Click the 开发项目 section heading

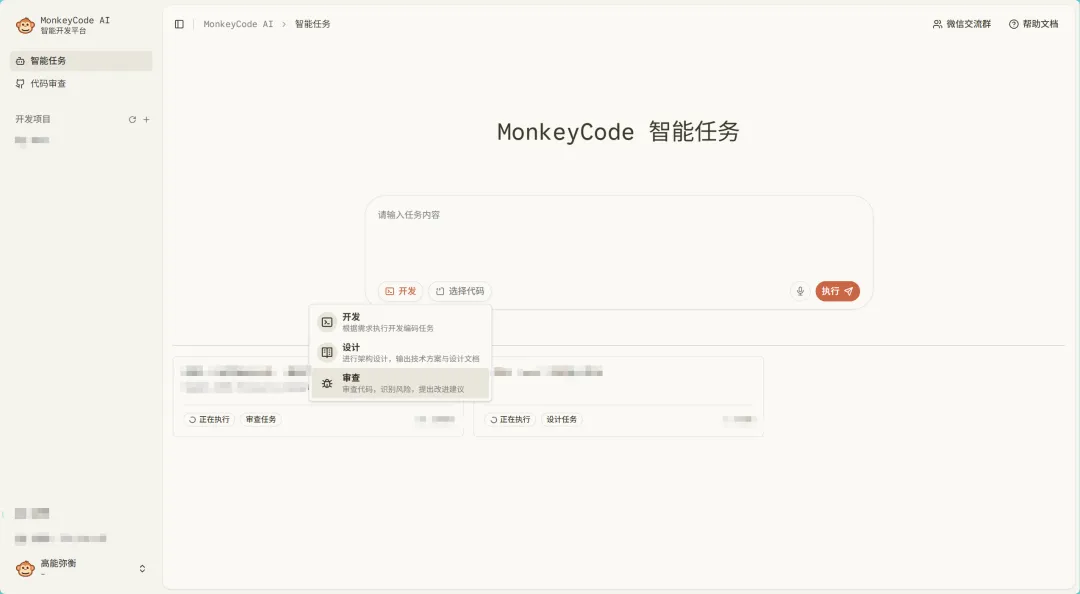pyautogui.click(x=33, y=119)
